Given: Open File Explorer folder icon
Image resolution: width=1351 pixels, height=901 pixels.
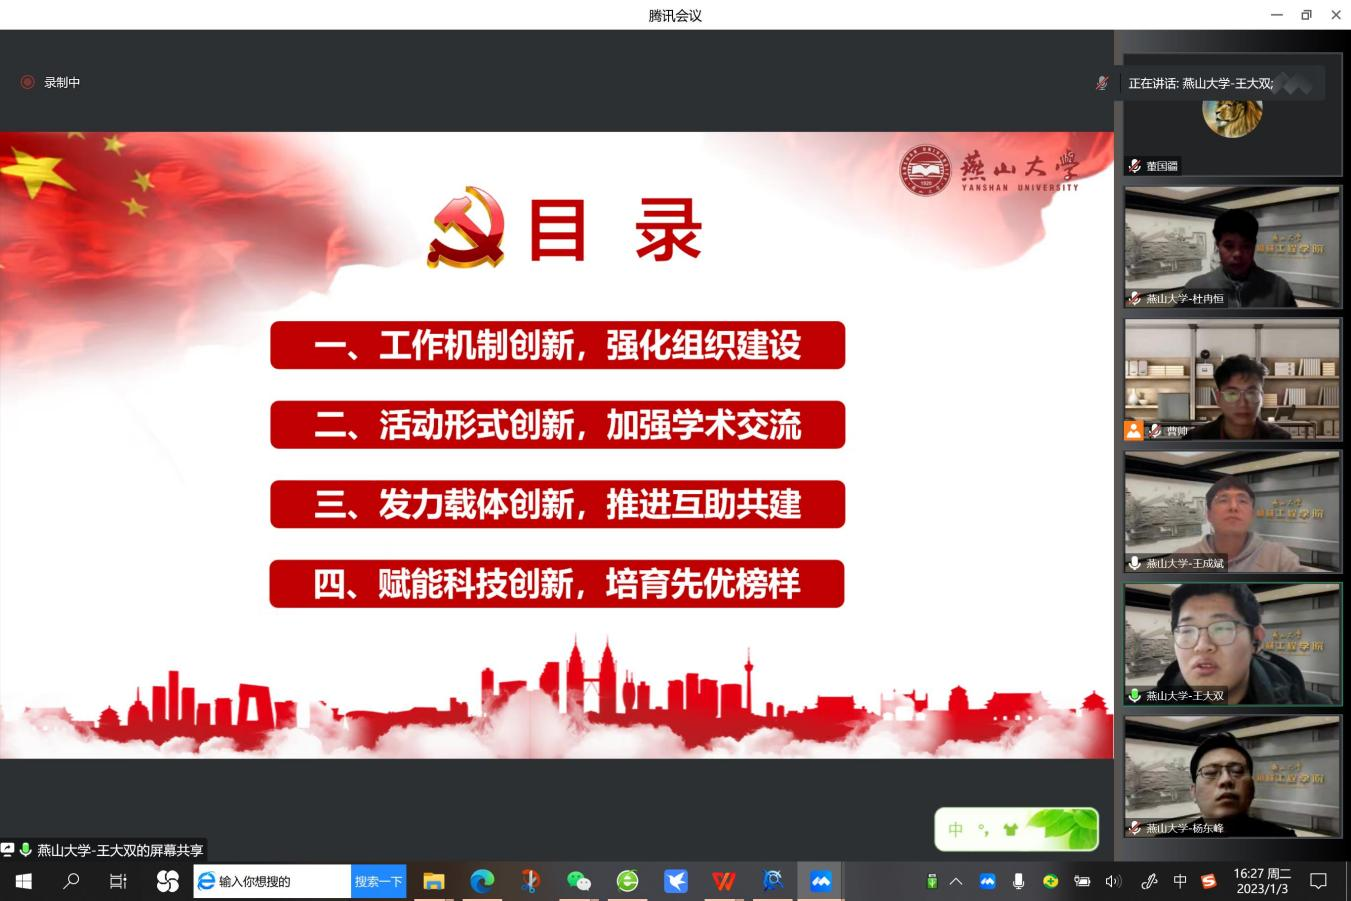Looking at the screenshot, I should (433, 881).
